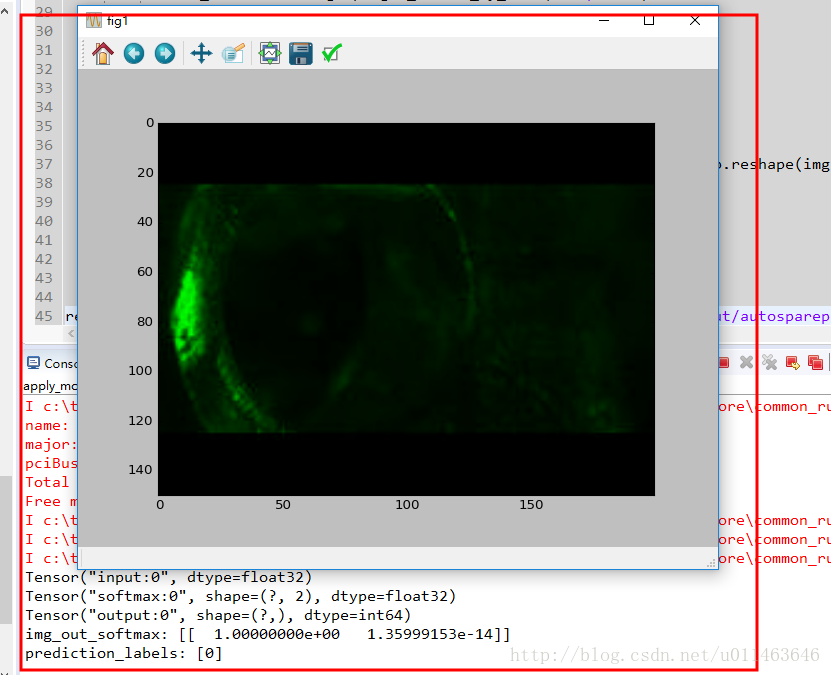
Task: Minimize the fig1 figure window
Action: 604,21
